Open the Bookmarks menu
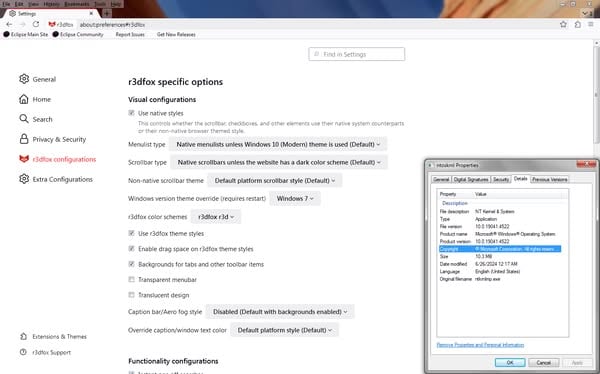The image size is (600, 374). pos(77,4)
